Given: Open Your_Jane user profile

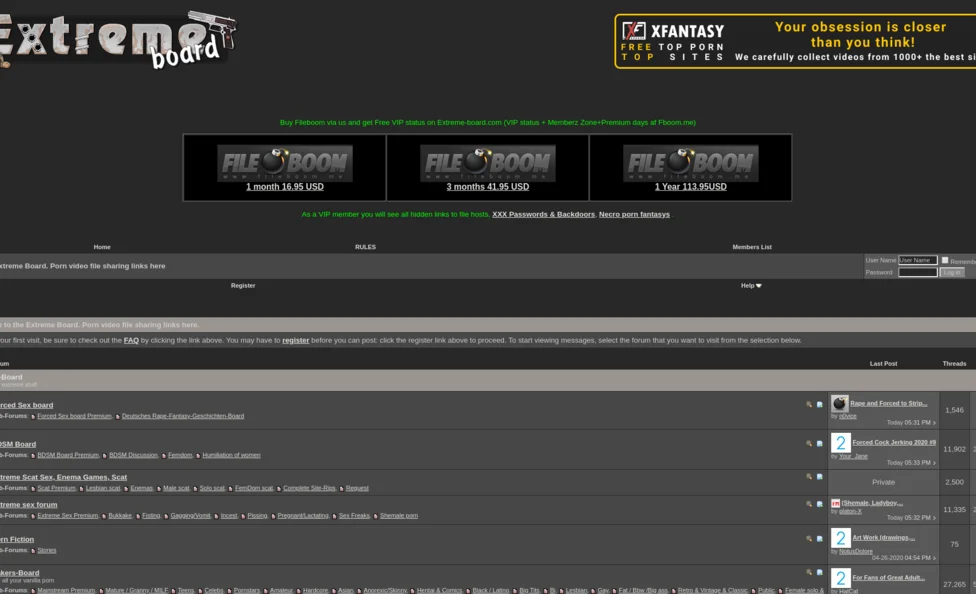Looking at the screenshot, I should pyautogui.click(x=853, y=456).
